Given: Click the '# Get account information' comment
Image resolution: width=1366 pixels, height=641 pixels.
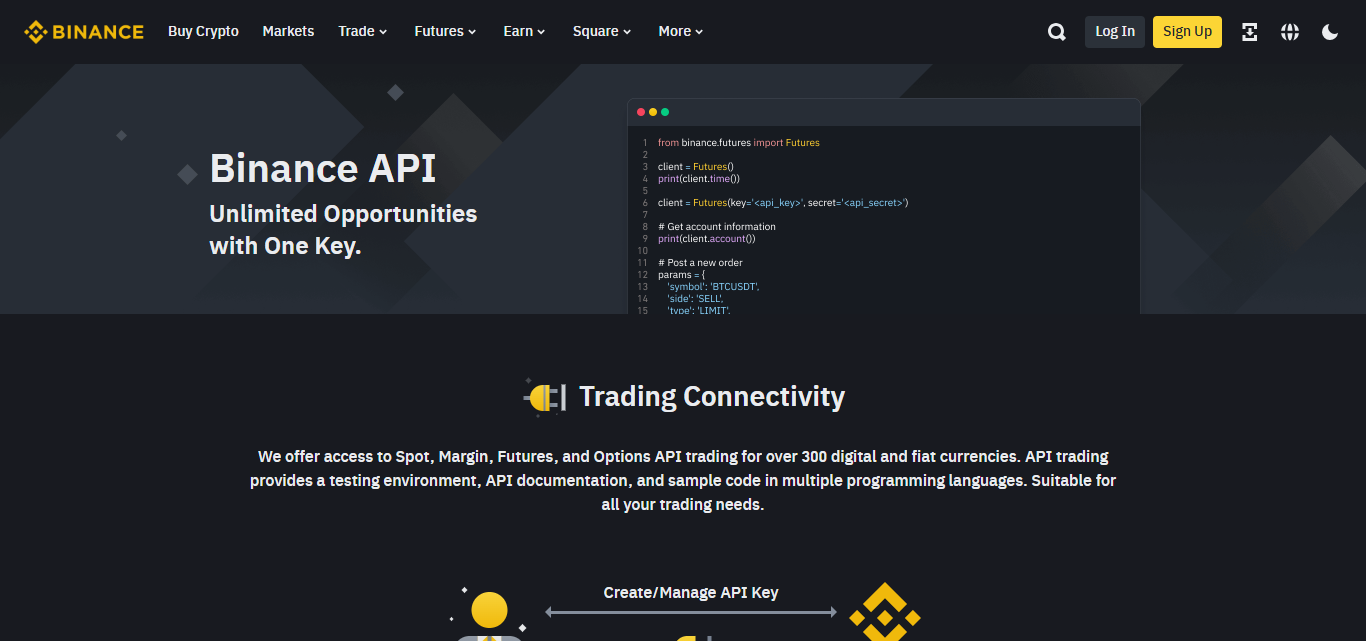Looking at the screenshot, I should click(x=717, y=227).
